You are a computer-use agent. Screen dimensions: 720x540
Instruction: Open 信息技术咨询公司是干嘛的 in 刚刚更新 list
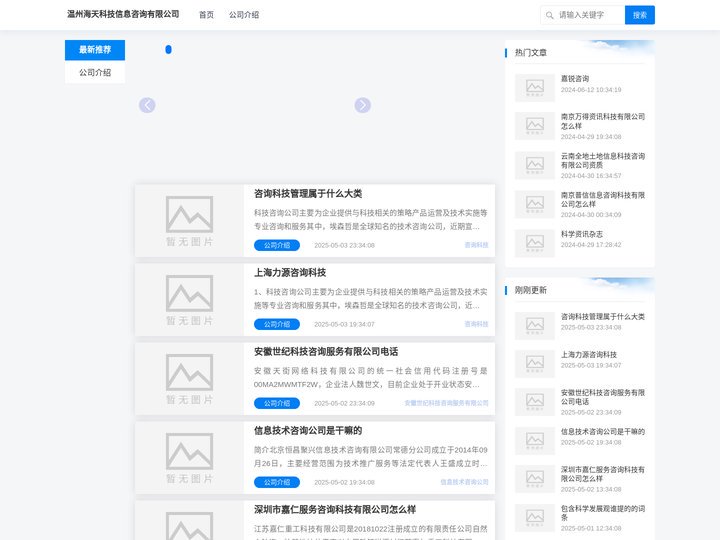tap(602, 432)
